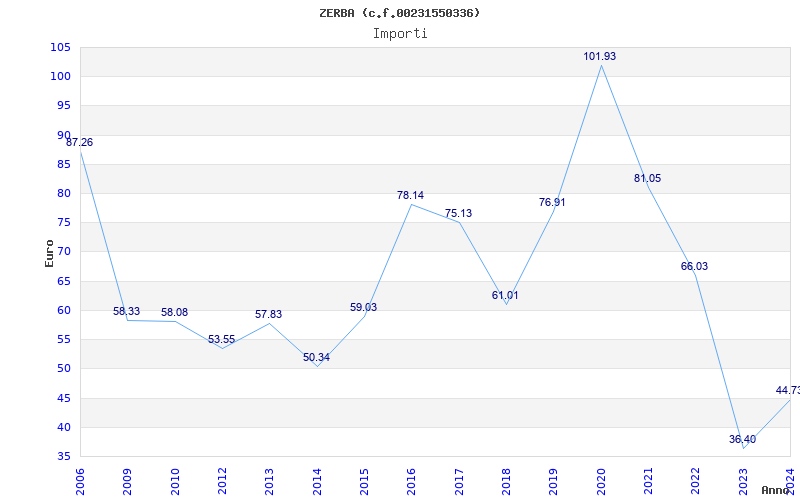Select the 59.03 data point label

363,307
